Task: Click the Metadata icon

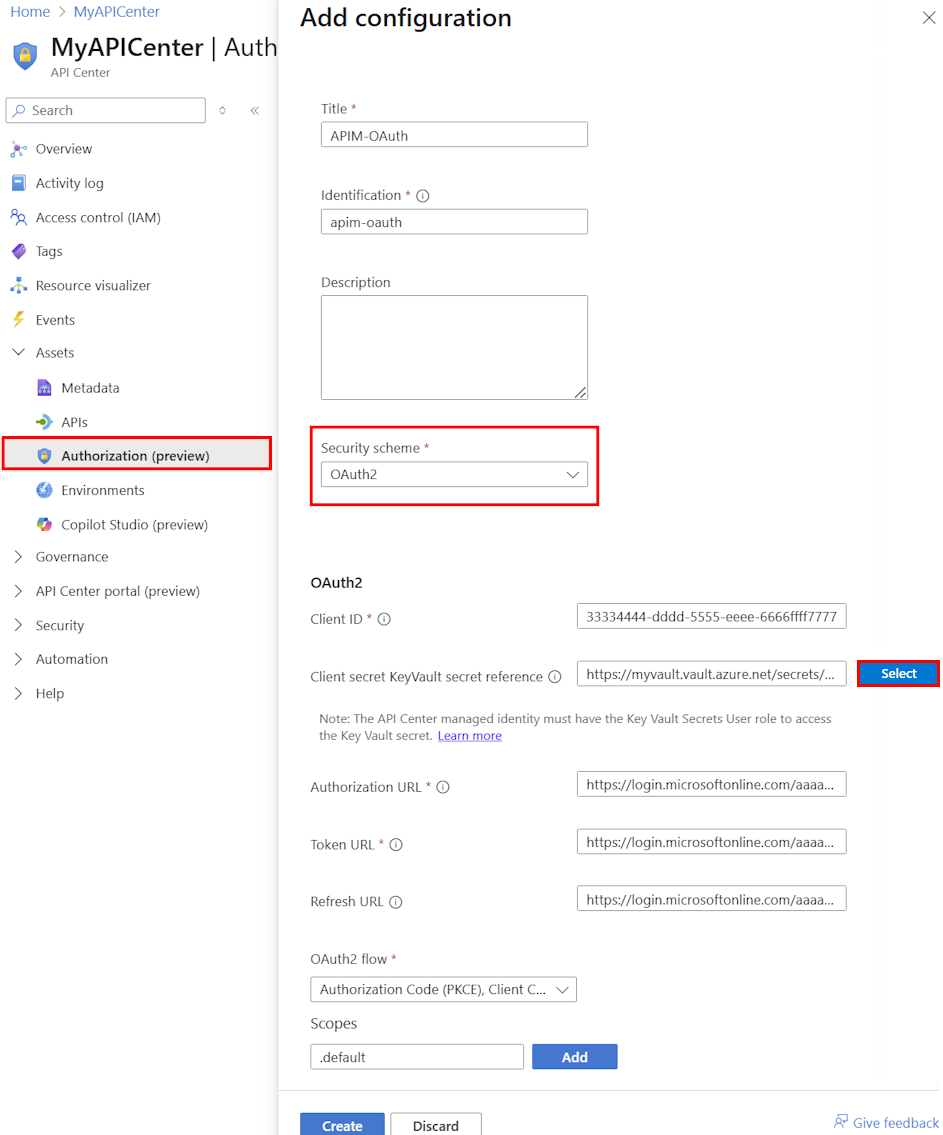Action: (44, 387)
